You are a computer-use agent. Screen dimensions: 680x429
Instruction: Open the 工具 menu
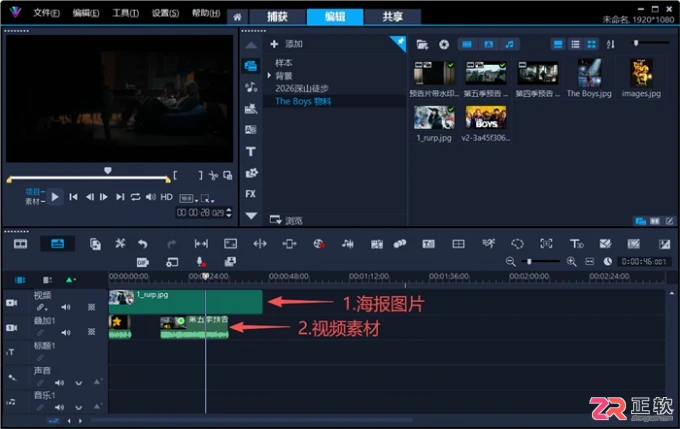click(125, 13)
